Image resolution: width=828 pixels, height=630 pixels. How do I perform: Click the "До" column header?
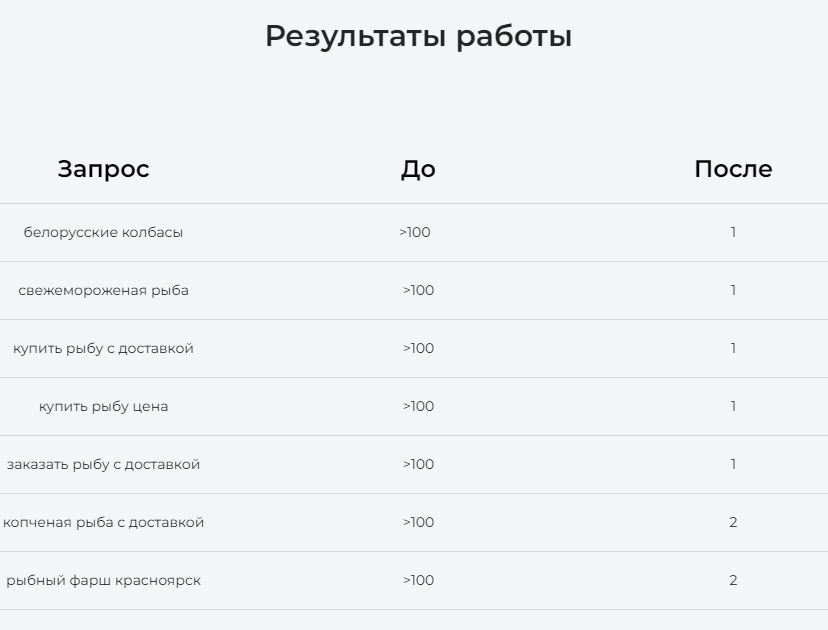[418, 169]
